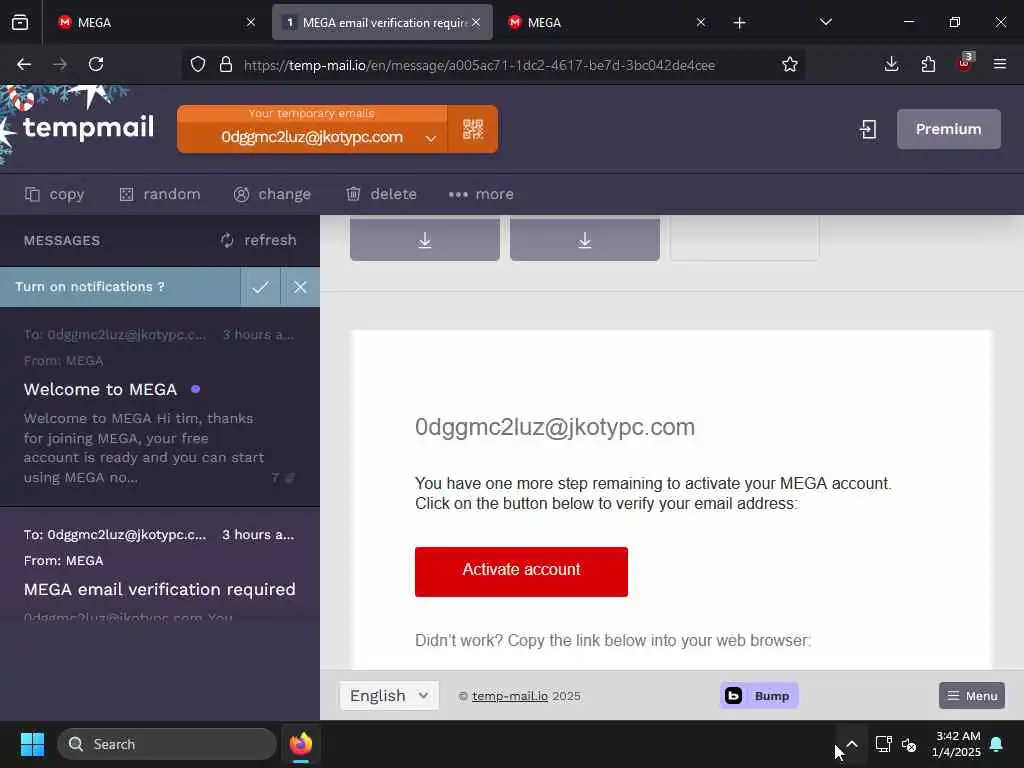The width and height of the screenshot is (1024, 768).
Task: Download the first attachment
Action: tap(424, 240)
